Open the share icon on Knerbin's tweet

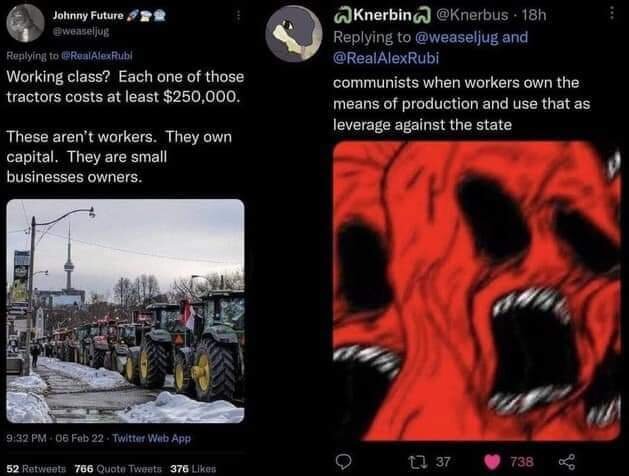click(x=567, y=462)
